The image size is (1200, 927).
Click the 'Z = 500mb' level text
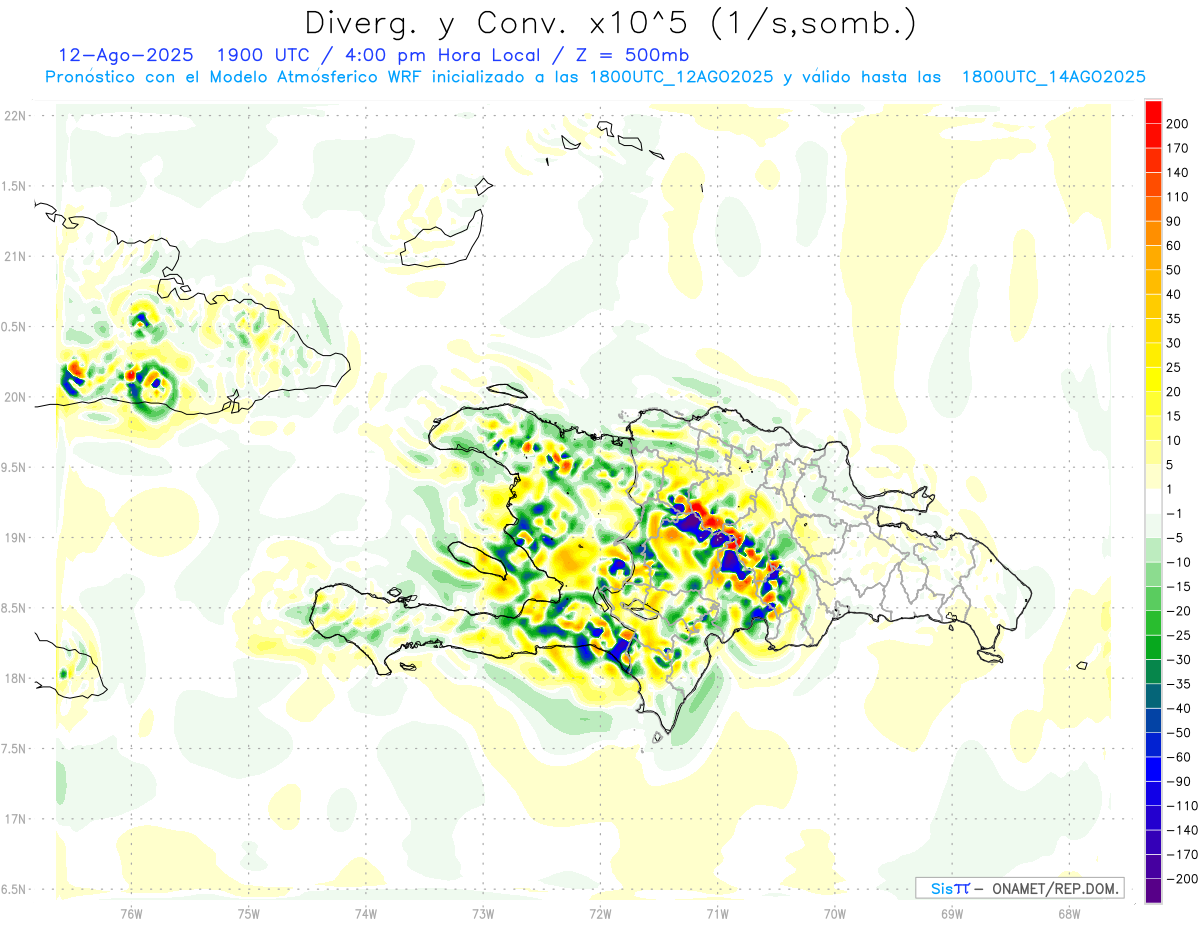[634, 55]
